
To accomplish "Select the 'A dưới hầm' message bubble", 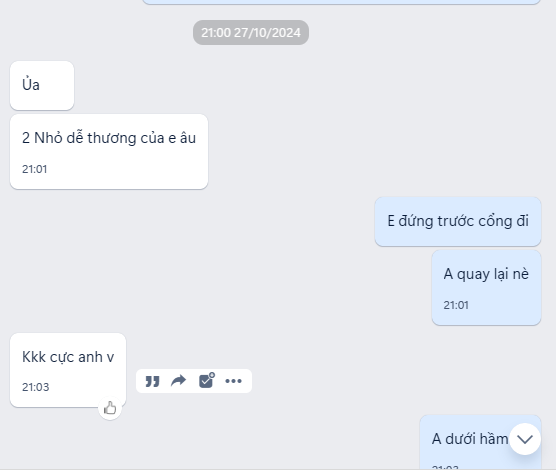I will 480,442.
